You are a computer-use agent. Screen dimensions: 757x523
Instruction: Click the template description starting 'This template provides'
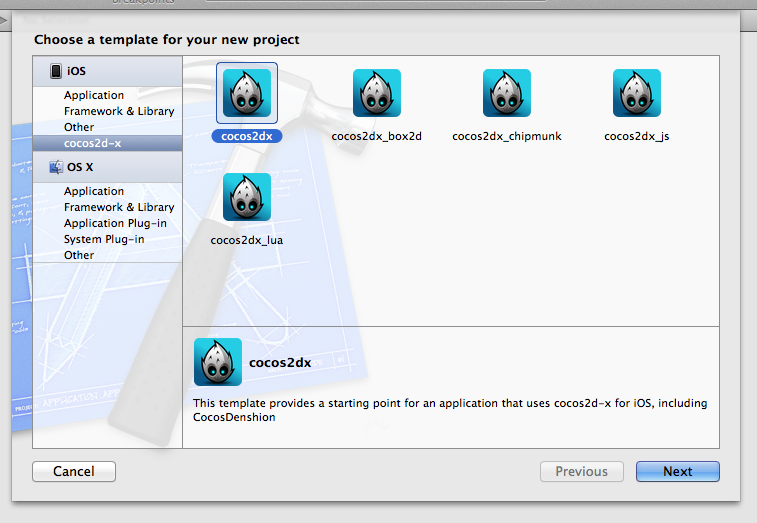coord(450,410)
